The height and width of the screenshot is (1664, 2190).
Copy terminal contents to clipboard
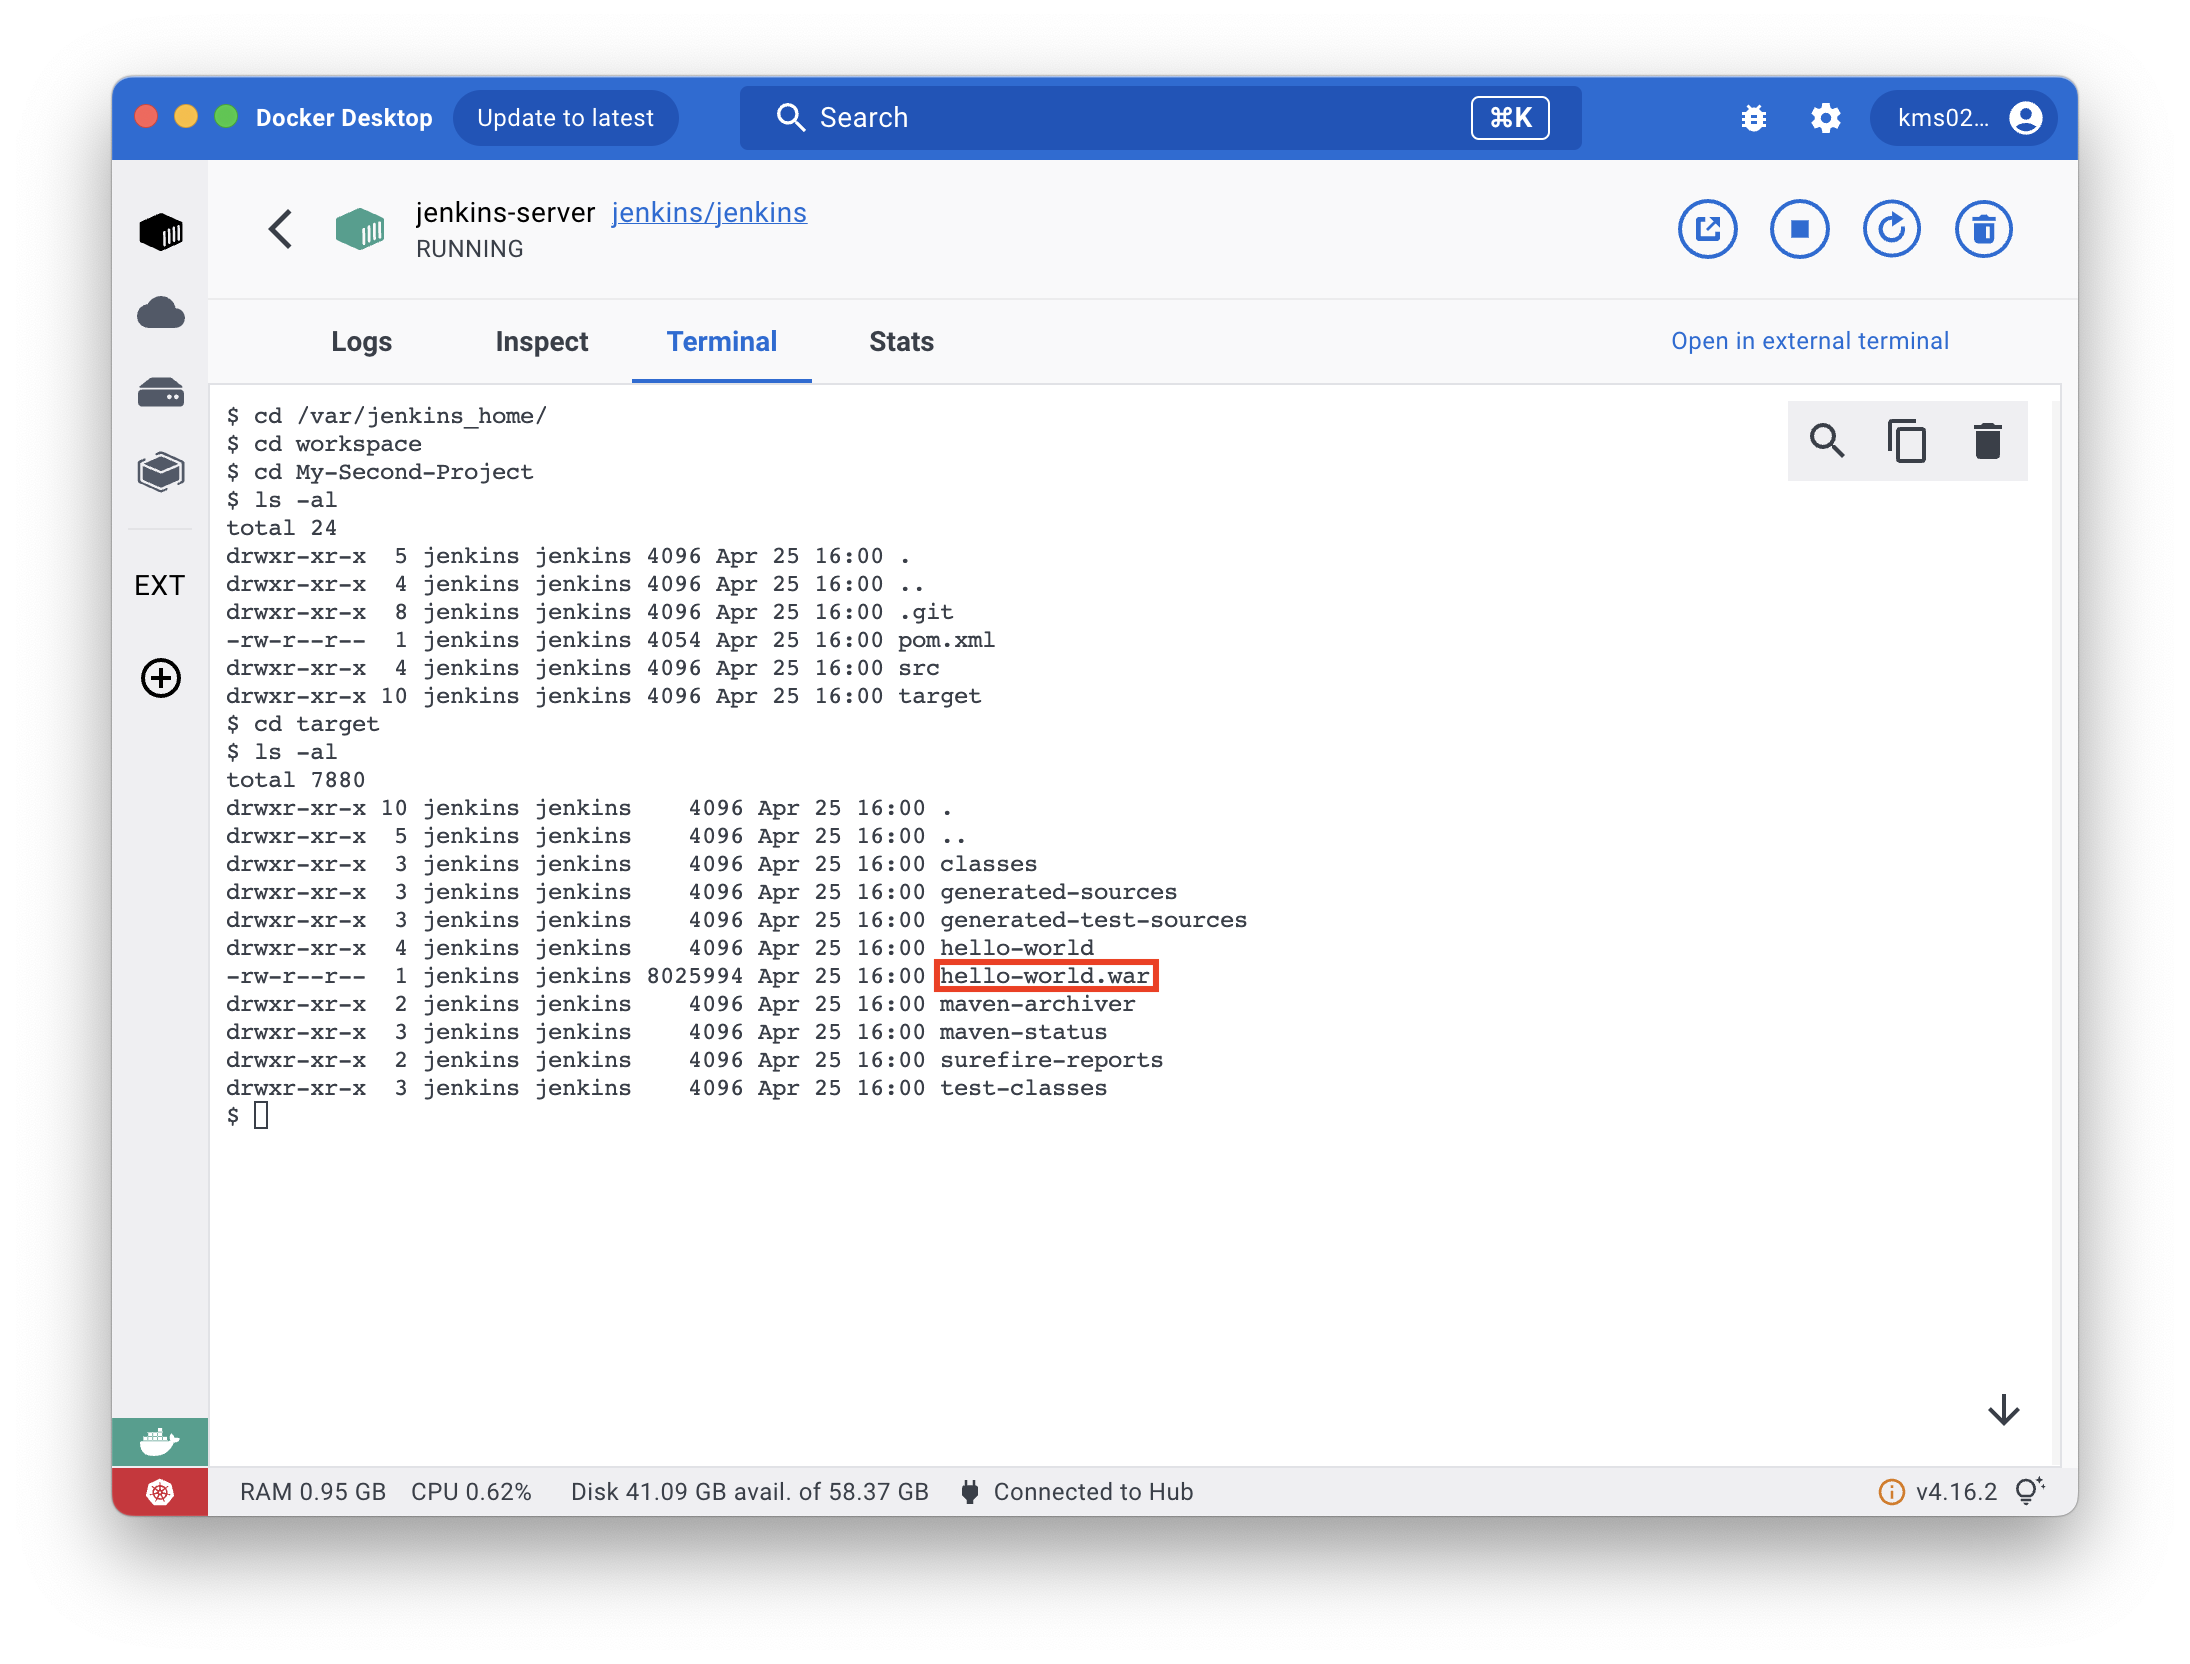(x=1907, y=441)
